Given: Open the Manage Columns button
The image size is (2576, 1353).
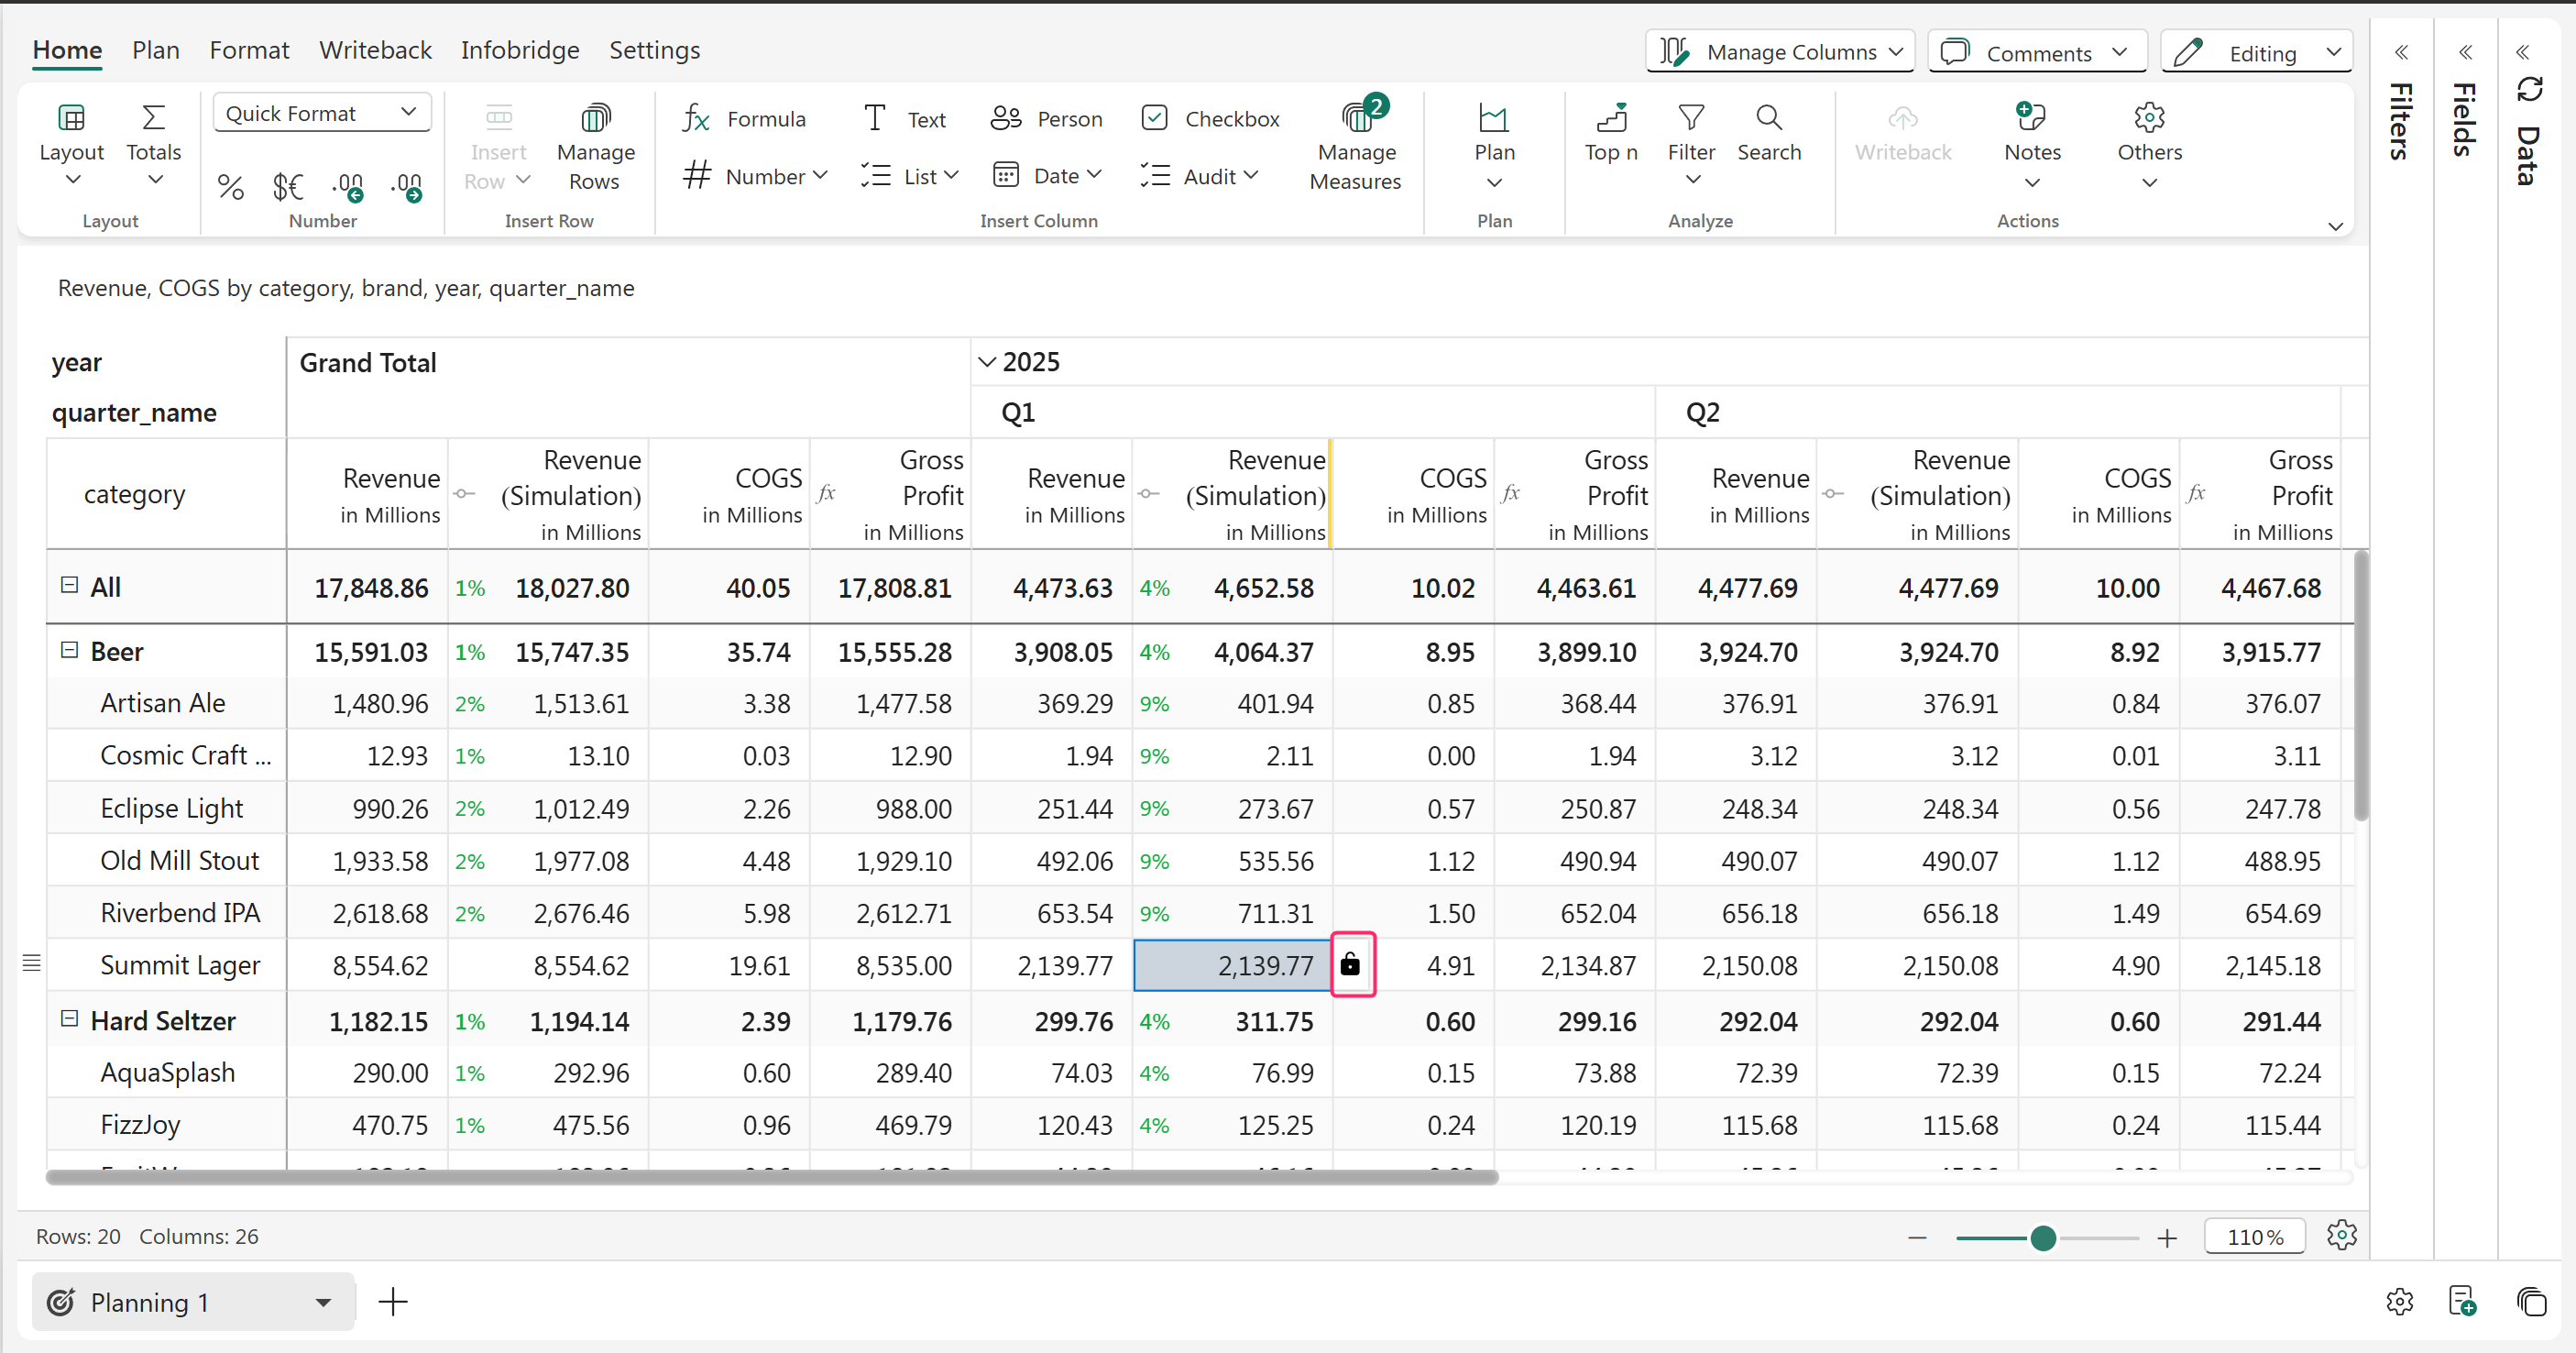Looking at the screenshot, I should [1780, 52].
